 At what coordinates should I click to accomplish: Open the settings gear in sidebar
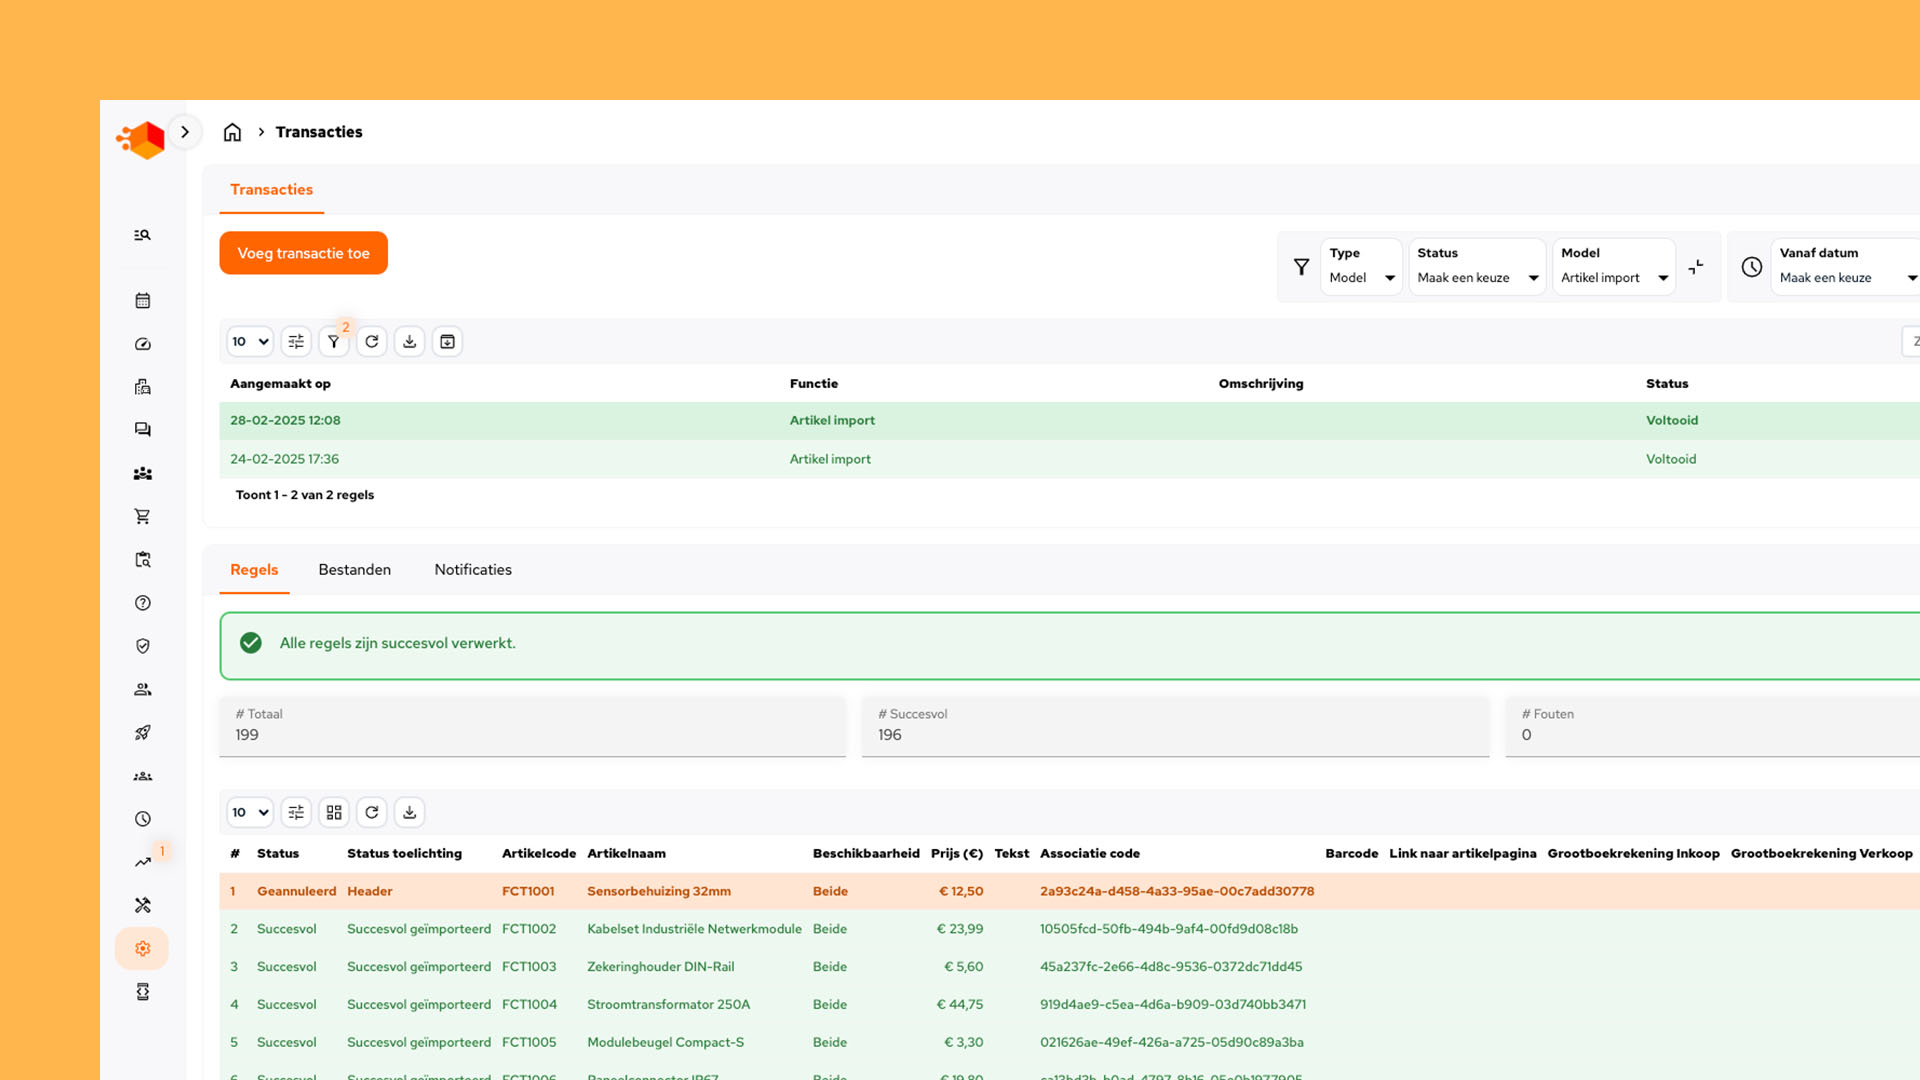tap(142, 948)
